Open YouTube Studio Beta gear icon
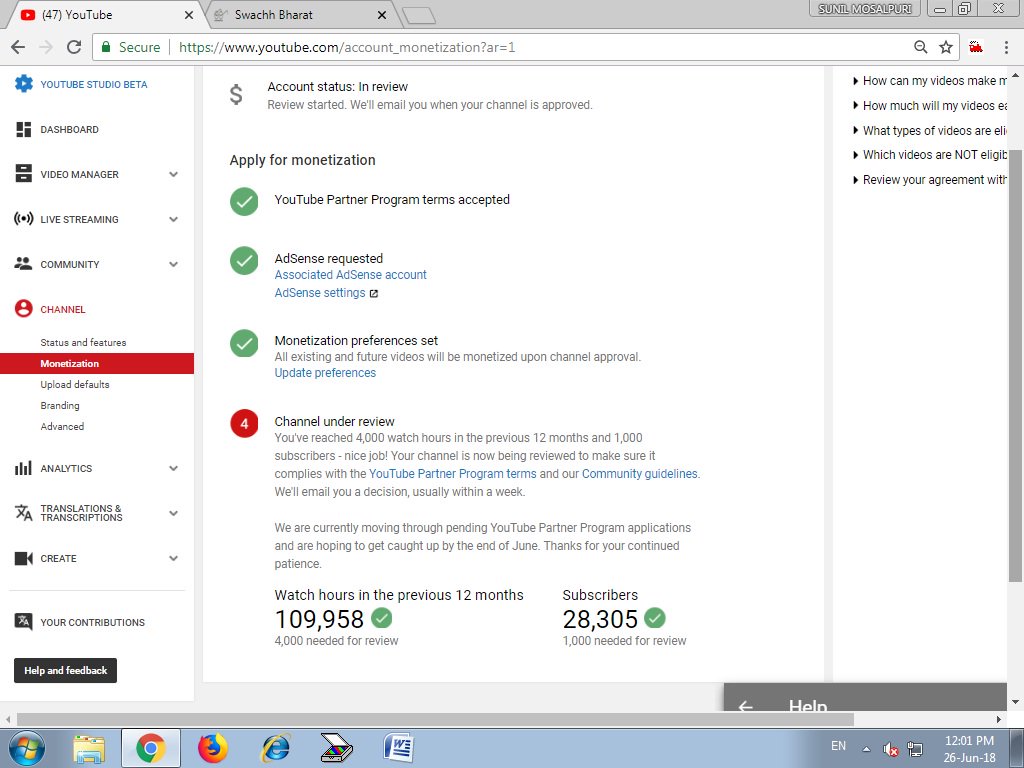Screen dimensions: 1024x768 coord(24,84)
